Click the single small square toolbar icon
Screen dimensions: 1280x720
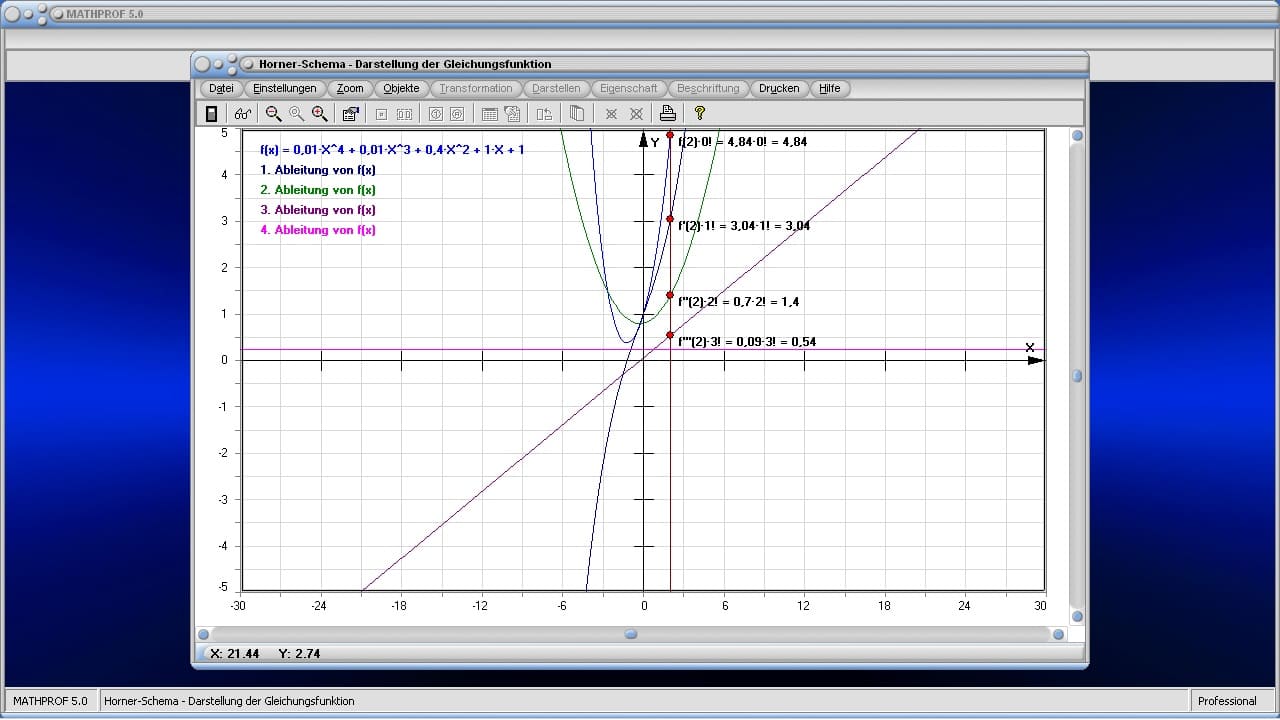(x=381, y=114)
